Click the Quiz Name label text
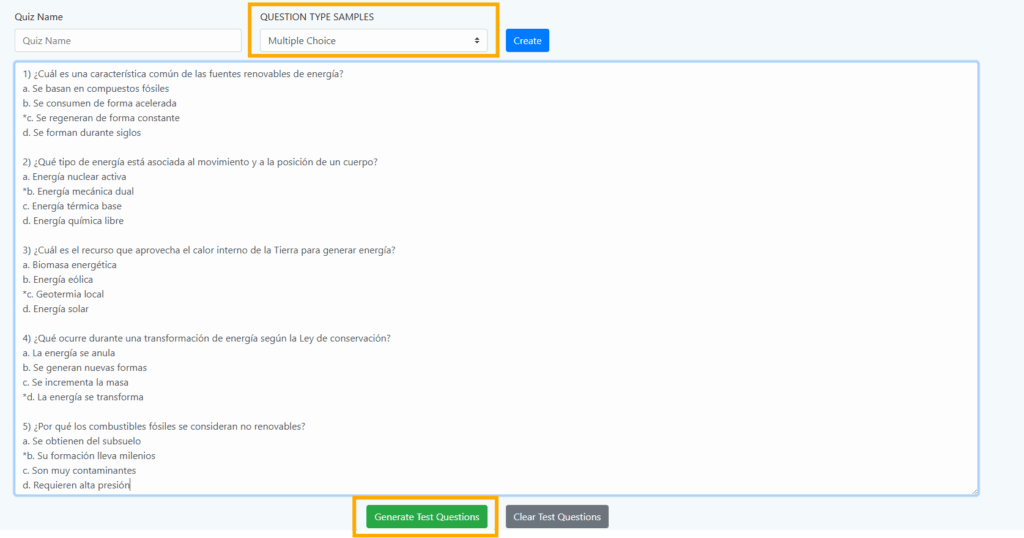The width and height of the screenshot is (1024, 538). pos(37,17)
